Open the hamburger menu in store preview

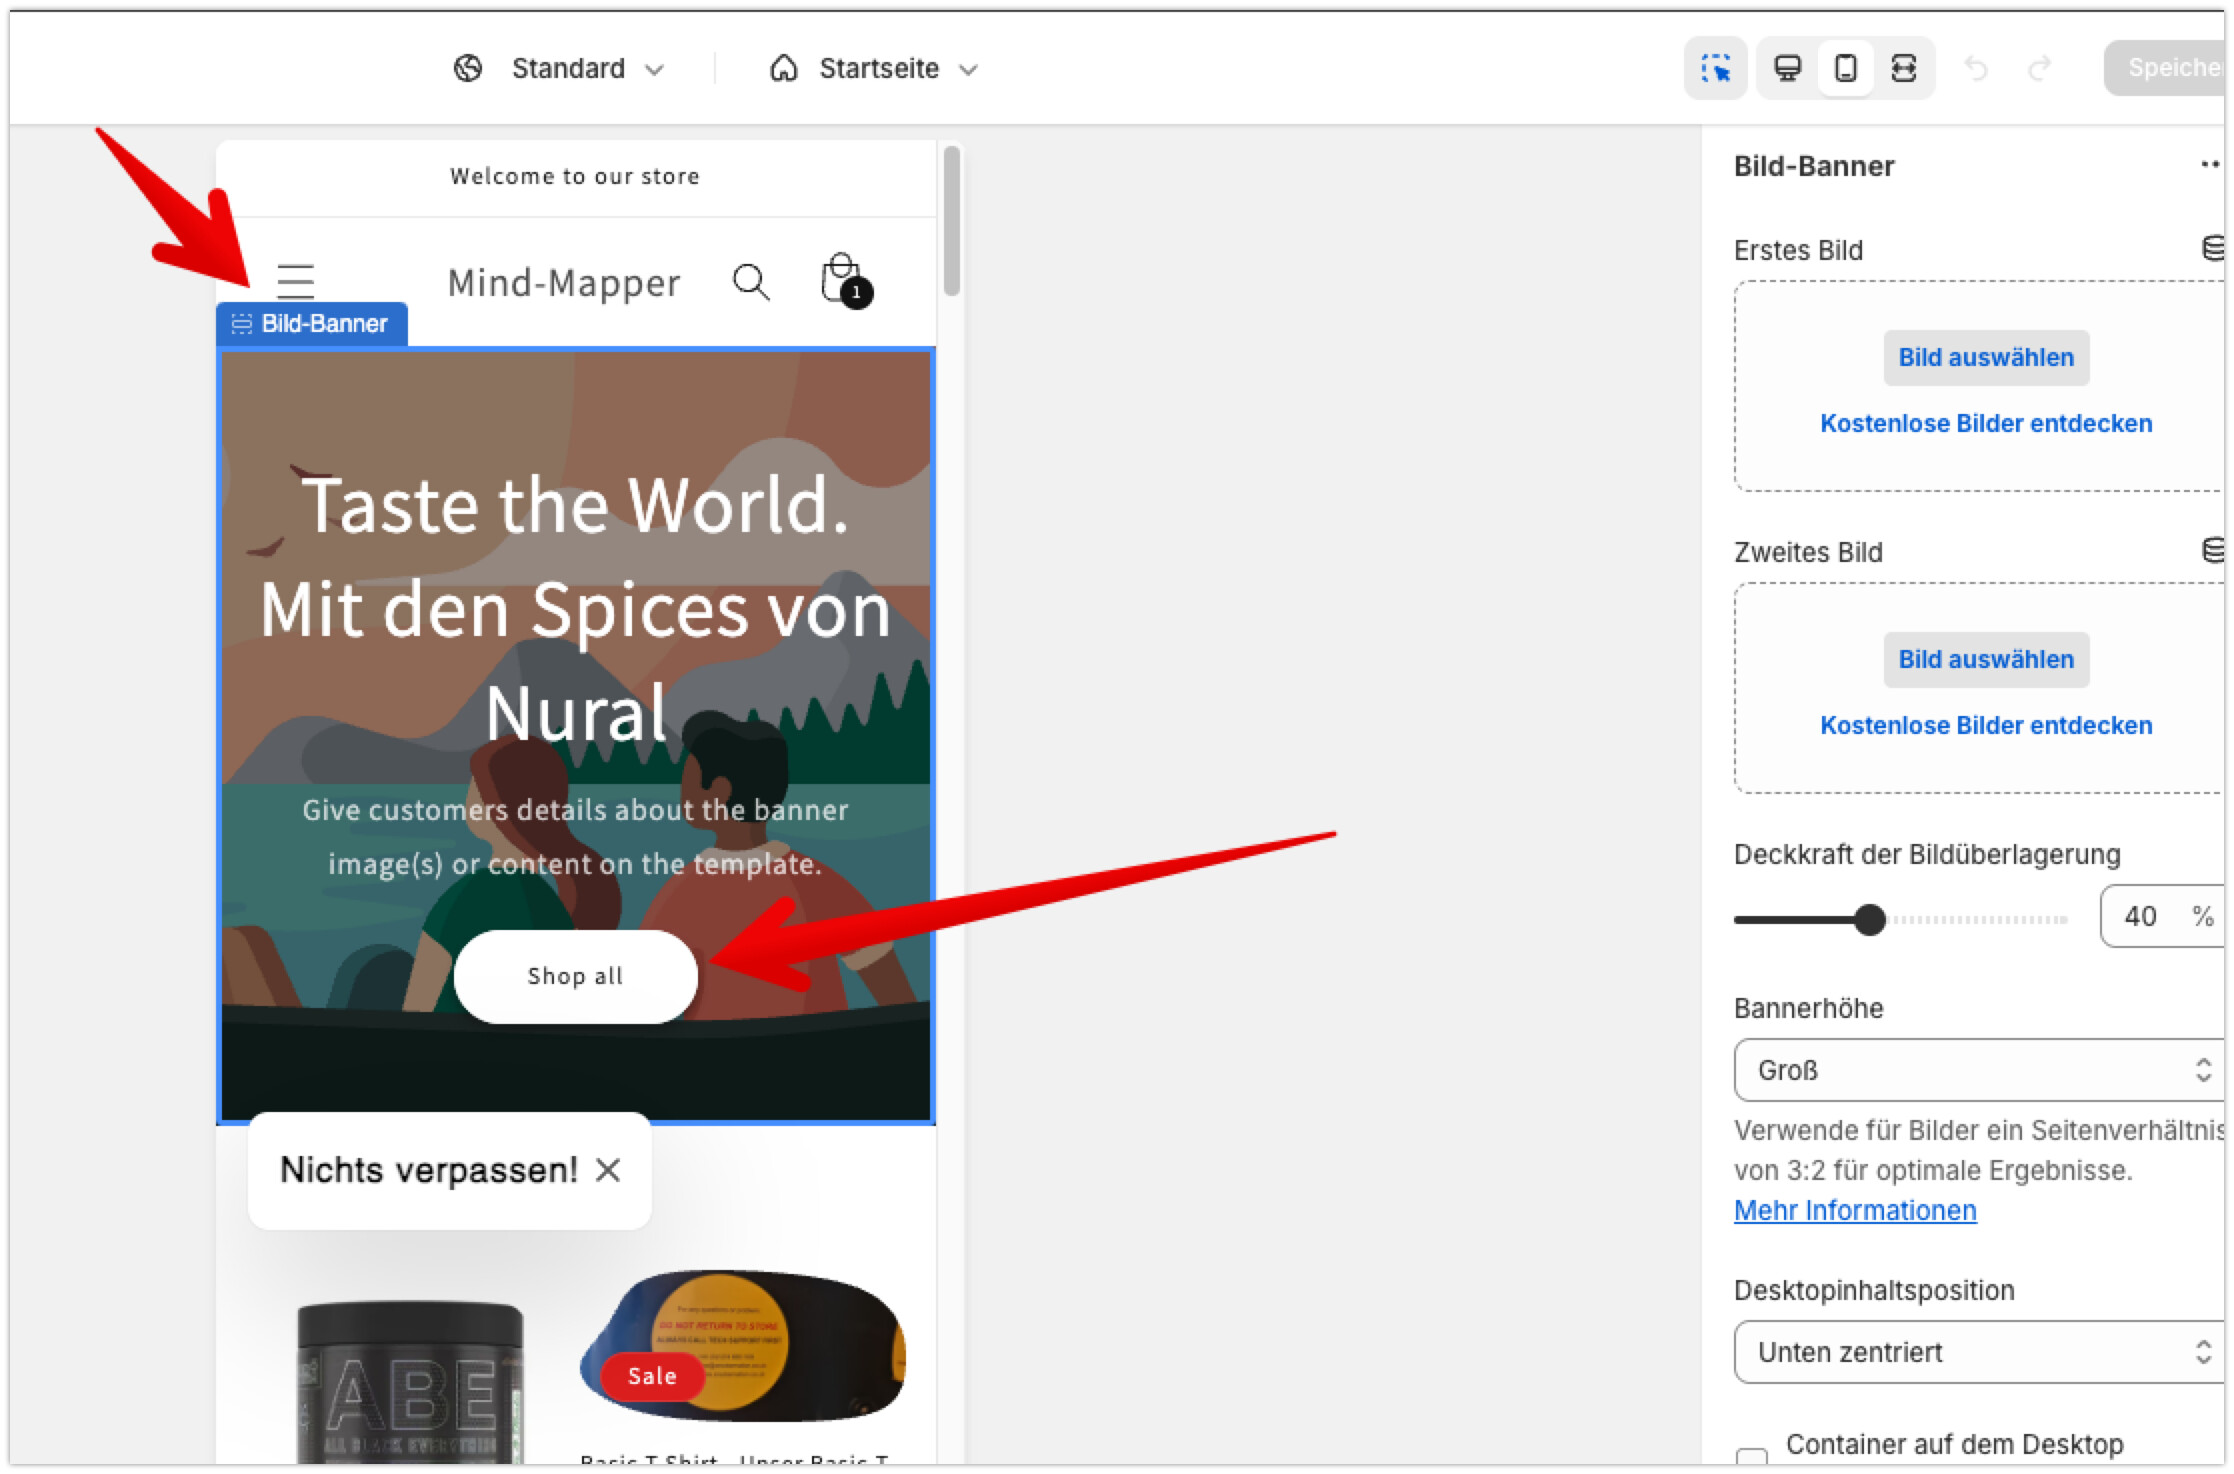(x=296, y=281)
